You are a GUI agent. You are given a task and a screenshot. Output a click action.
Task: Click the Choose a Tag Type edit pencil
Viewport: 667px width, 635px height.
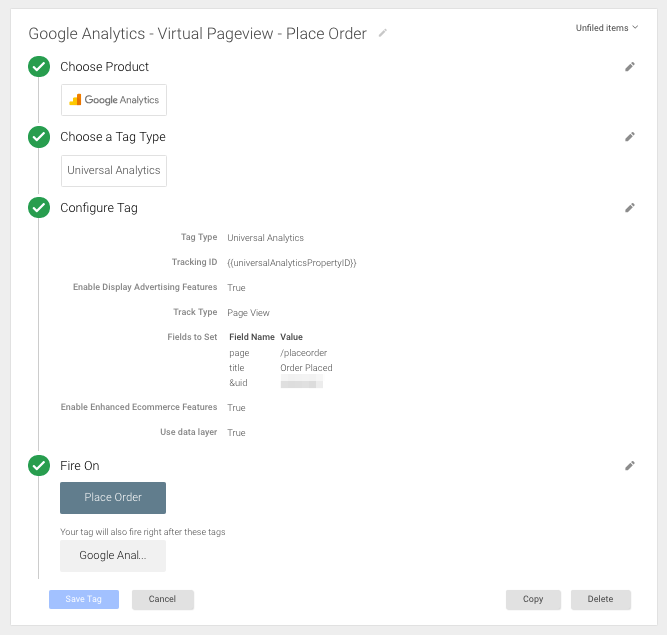click(x=630, y=137)
